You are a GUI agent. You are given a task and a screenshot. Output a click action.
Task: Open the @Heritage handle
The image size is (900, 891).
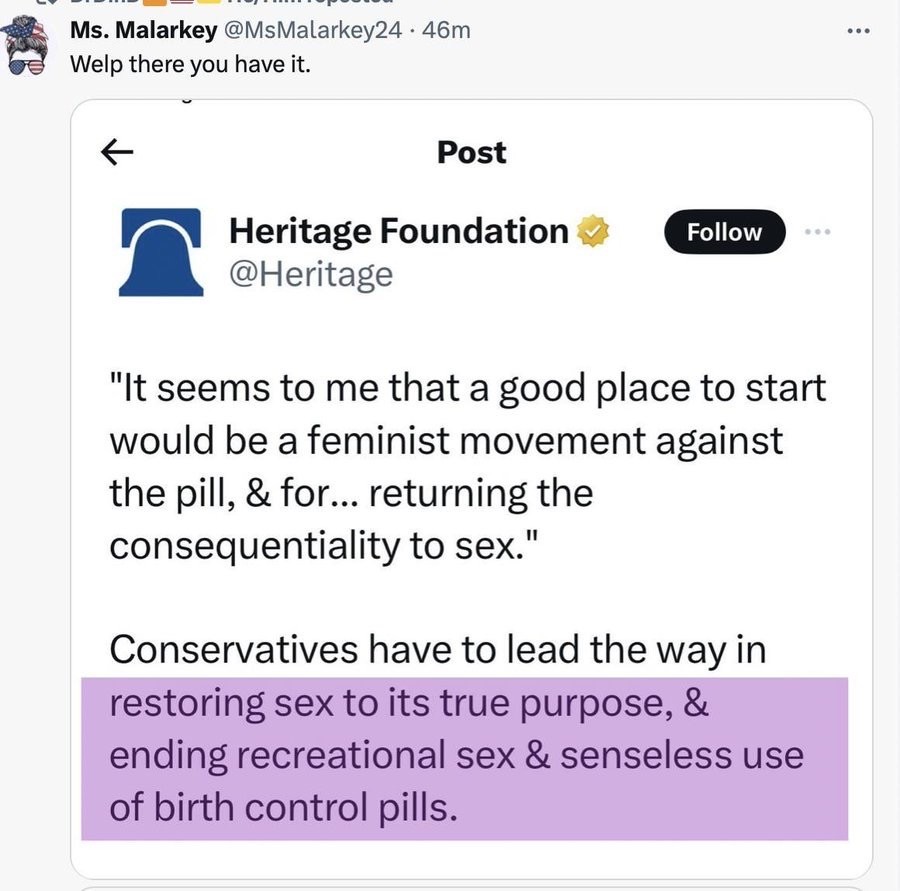(311, 274)
